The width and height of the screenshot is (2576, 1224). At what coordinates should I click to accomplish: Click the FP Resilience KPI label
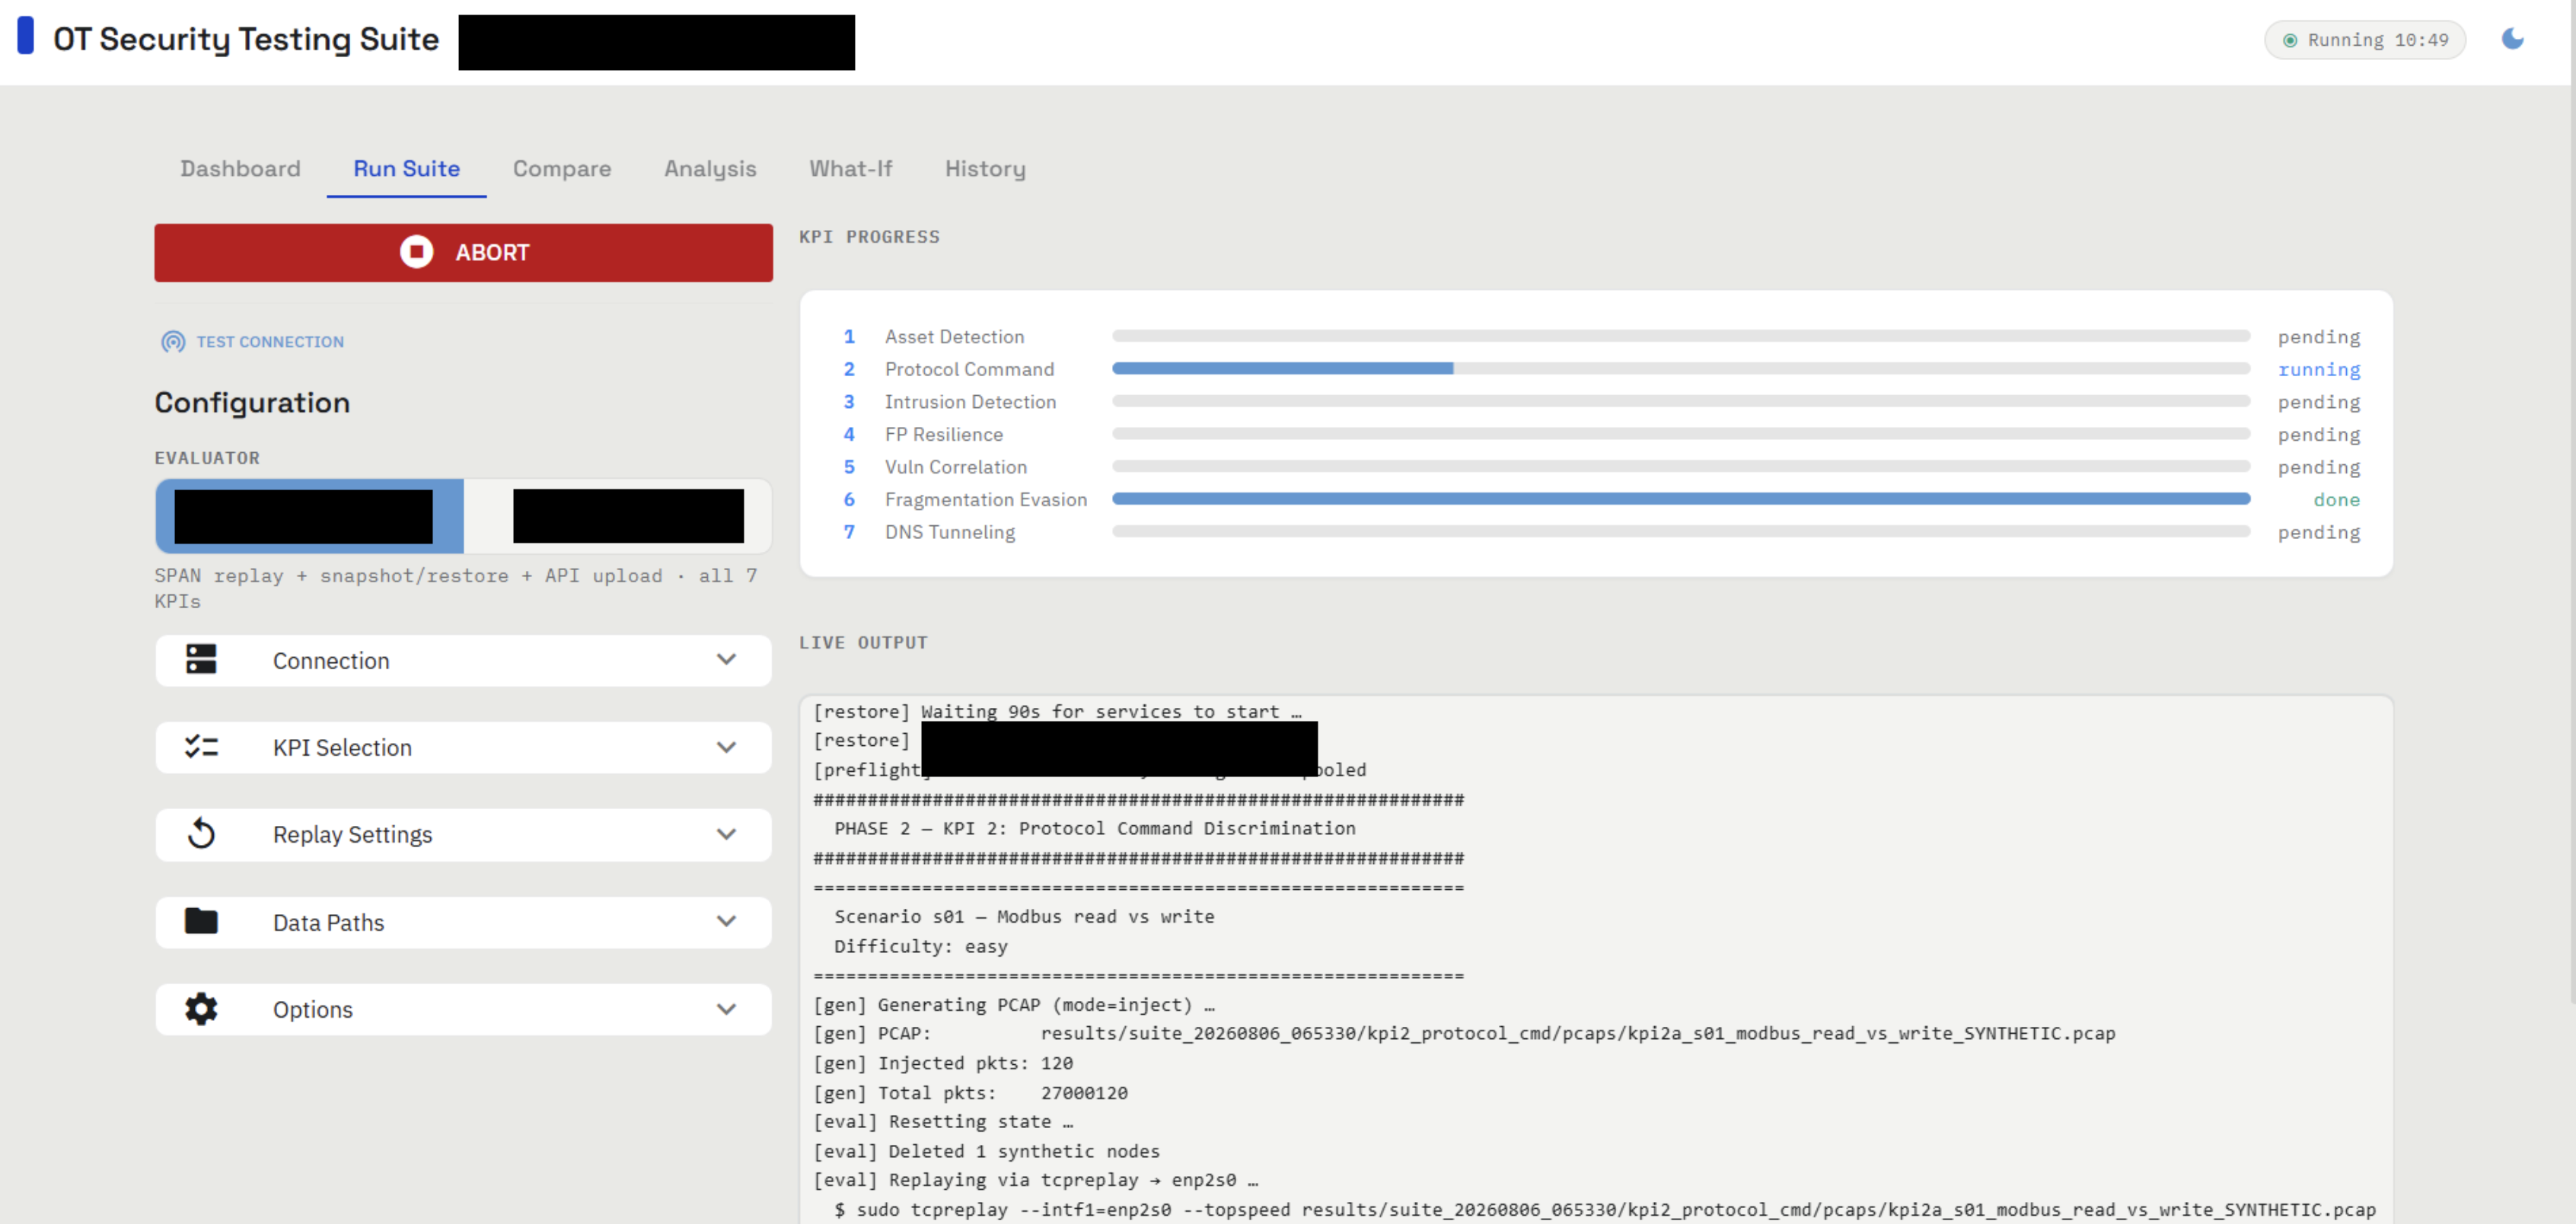point(943,434)
